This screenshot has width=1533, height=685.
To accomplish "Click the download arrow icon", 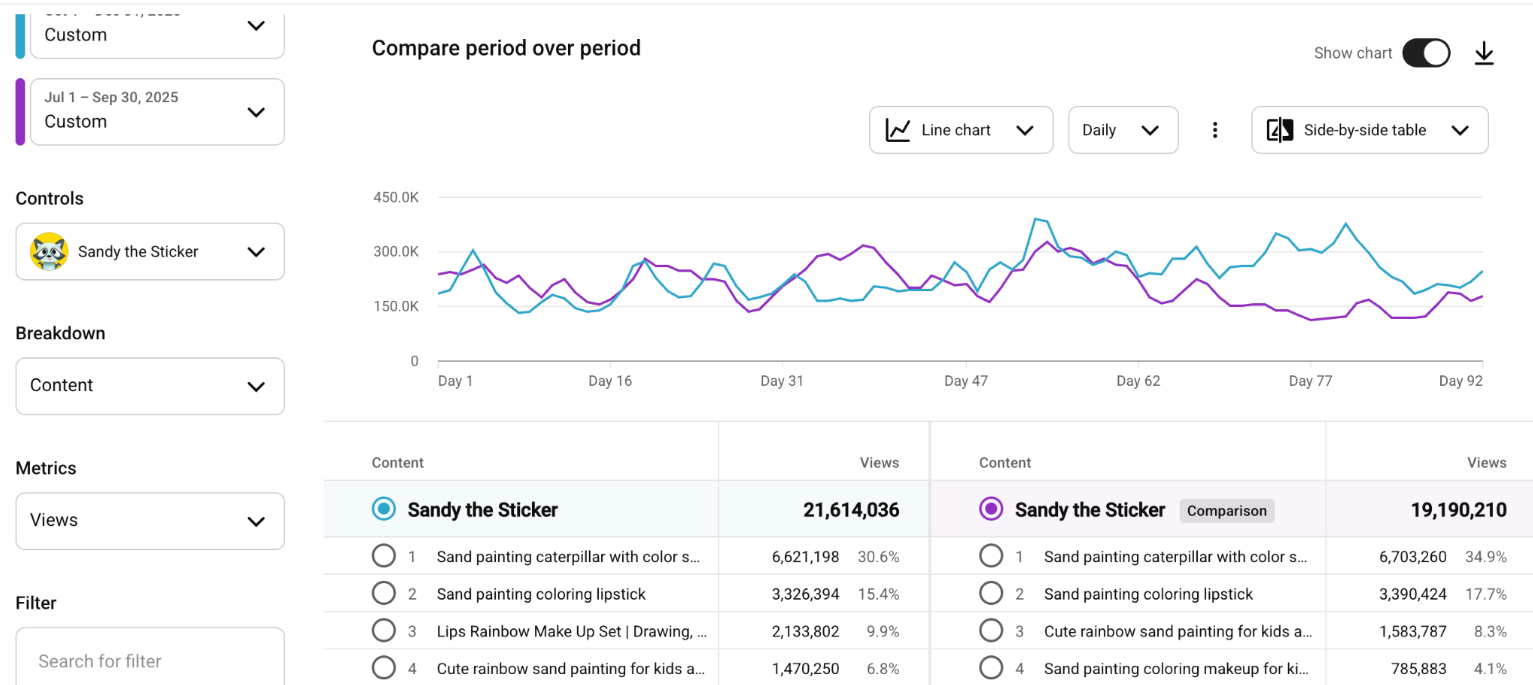I will pyautogui.click(x=1484, y=54).
